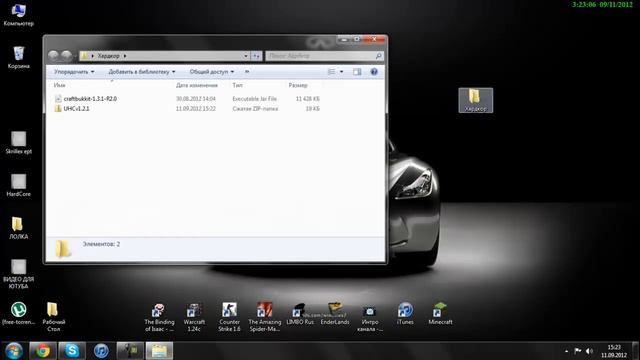
Task: Select the Minecraft desktop shortcut
Action: (x=440, y=314)
